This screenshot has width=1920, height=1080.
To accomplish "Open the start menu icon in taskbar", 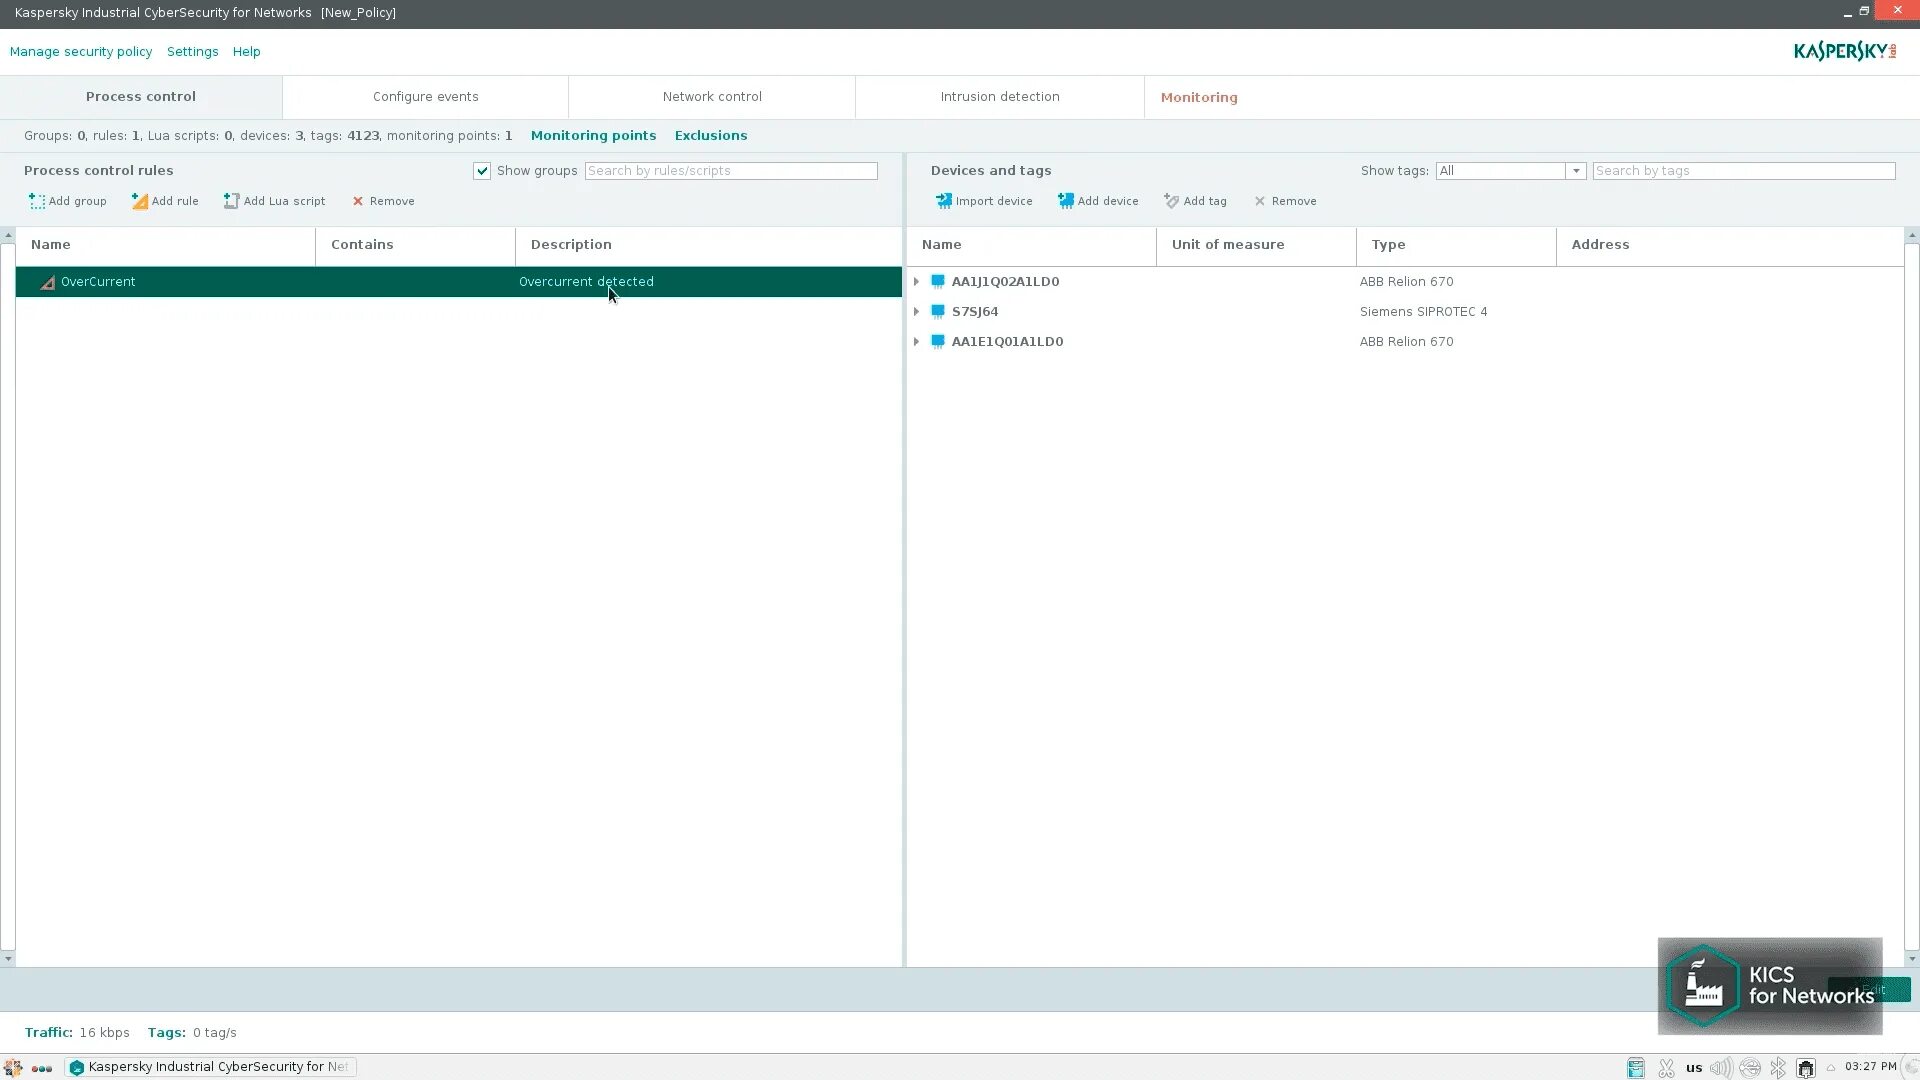I will point(13,1067).
